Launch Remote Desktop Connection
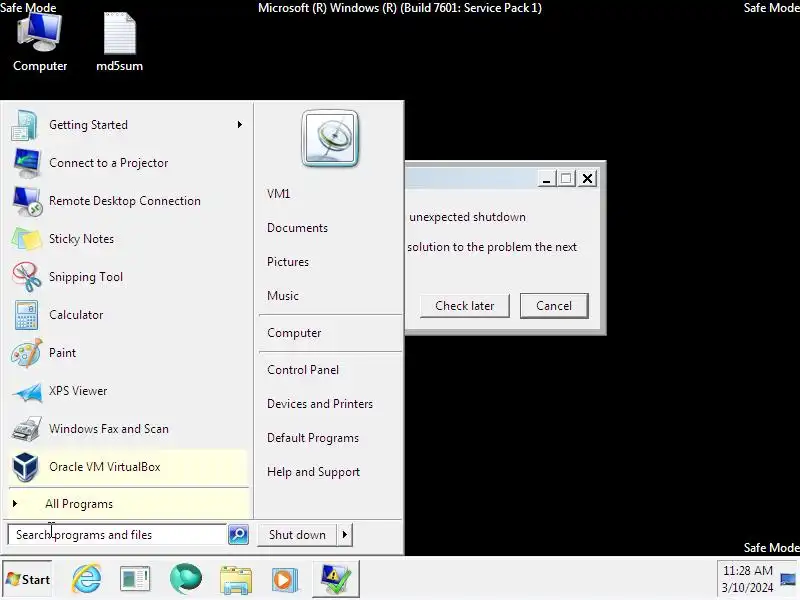 pyautogui.click(x=128, y=201)
